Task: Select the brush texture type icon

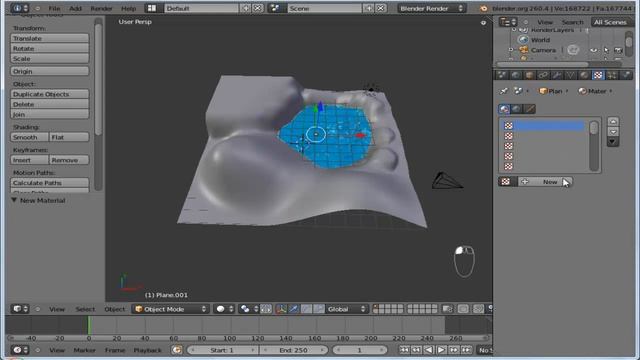Action: [529, 109]
